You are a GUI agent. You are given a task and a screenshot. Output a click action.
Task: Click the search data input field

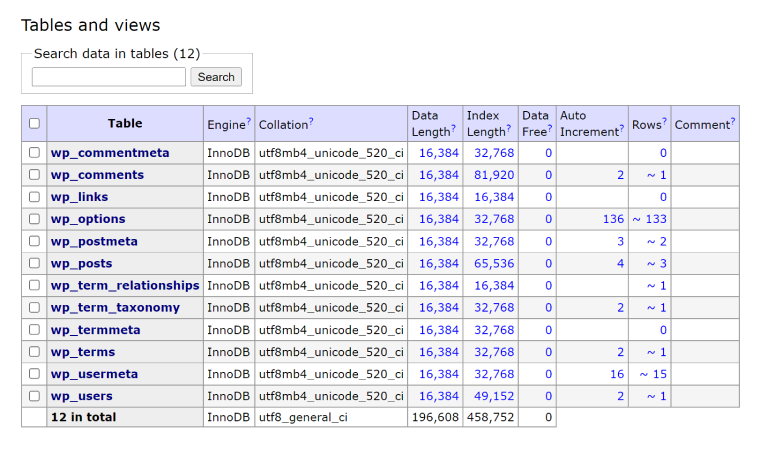(x=109, y=77)
